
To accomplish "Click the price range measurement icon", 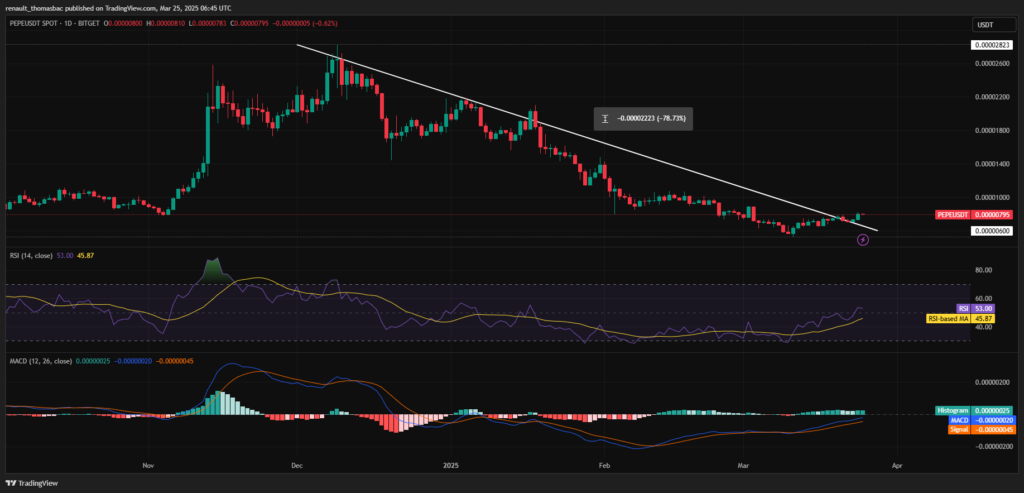I will [604, 118].
